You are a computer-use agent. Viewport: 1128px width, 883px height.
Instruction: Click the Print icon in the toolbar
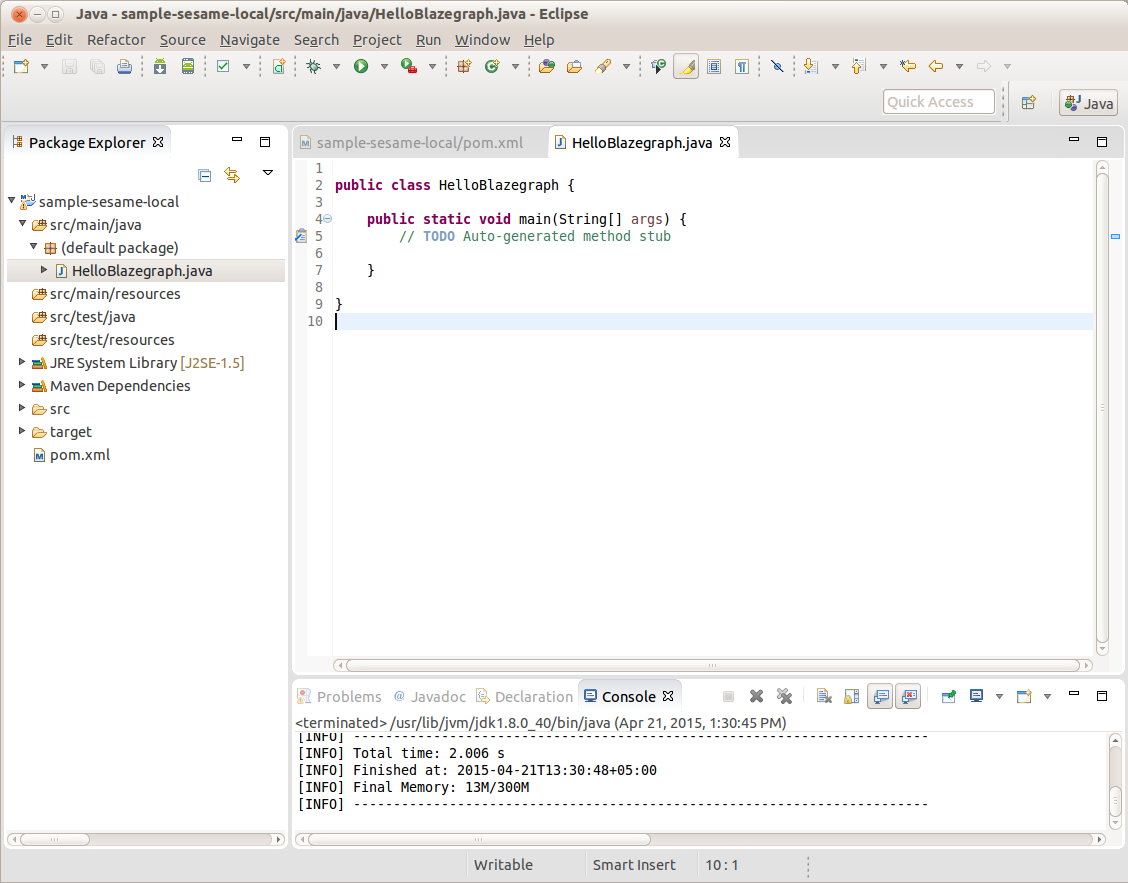point(124,67)
